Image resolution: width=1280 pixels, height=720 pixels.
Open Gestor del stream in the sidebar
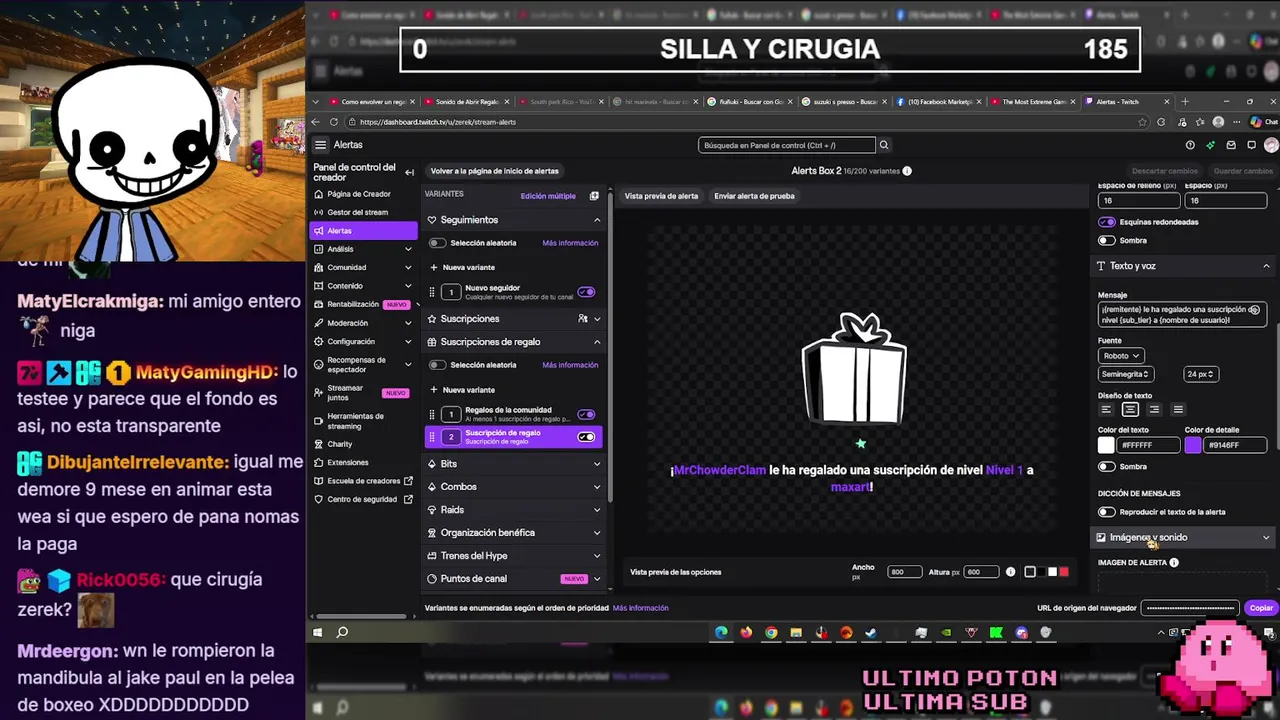click(357, 212)
